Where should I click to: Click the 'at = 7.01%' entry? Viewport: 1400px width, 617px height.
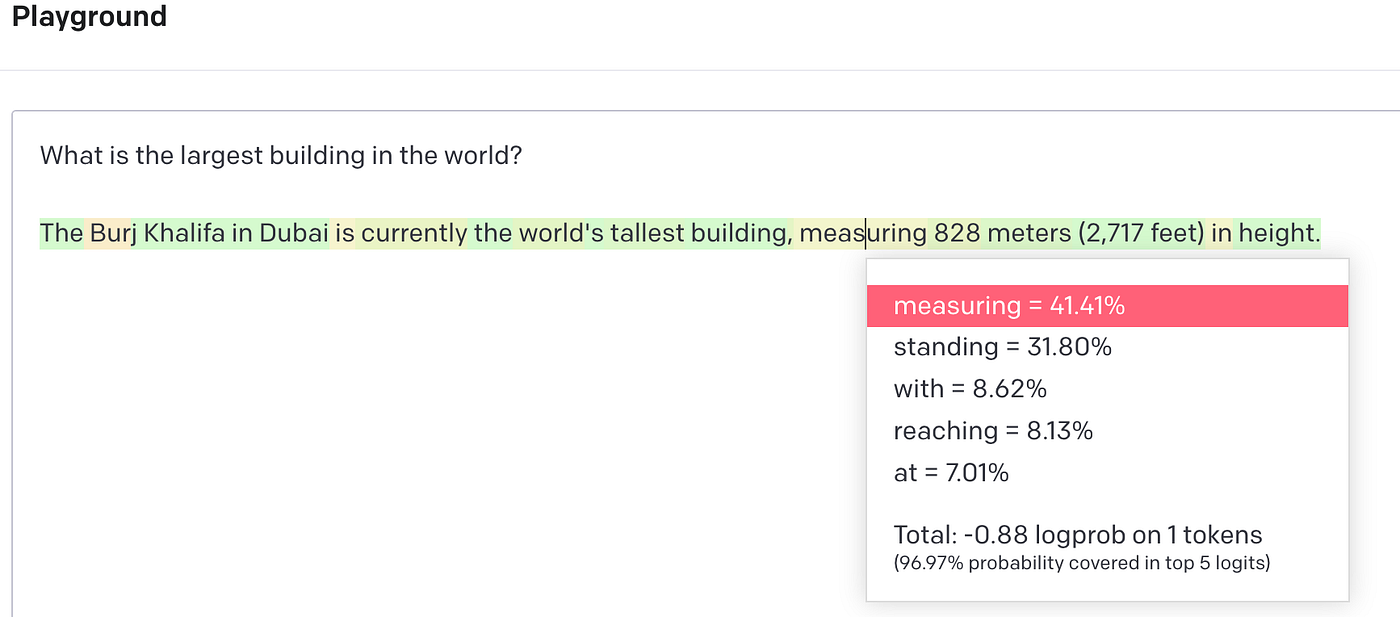(x=951, y=473)
